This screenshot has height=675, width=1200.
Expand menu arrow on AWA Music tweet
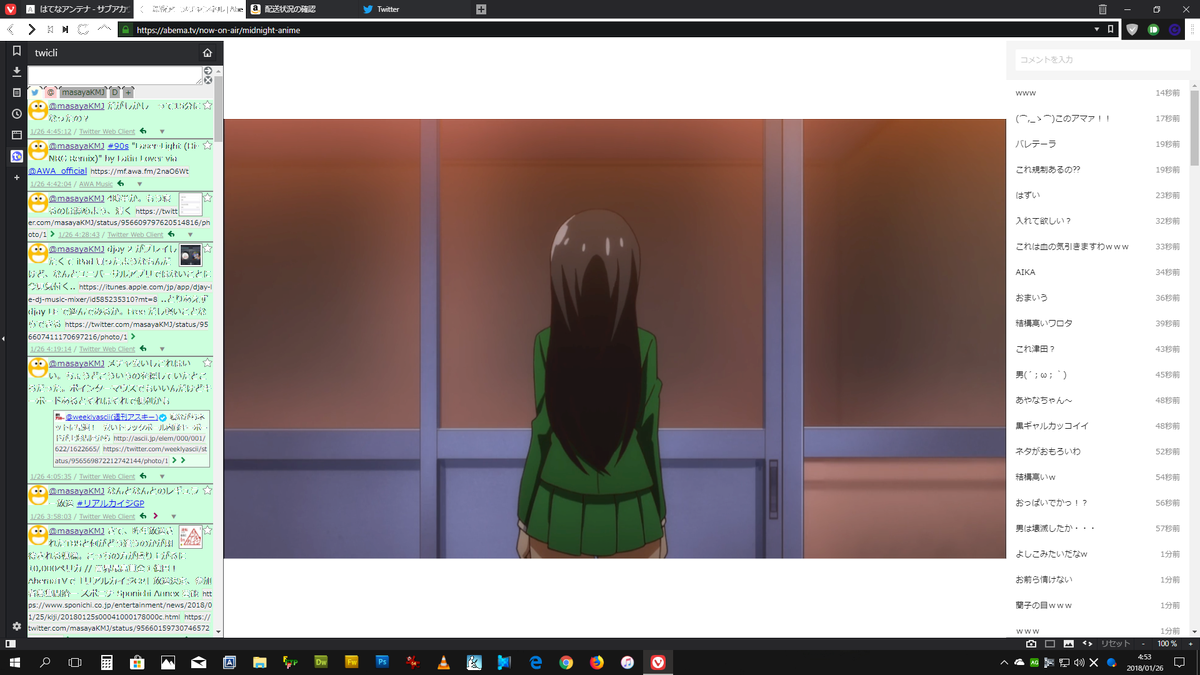(140, 184)
